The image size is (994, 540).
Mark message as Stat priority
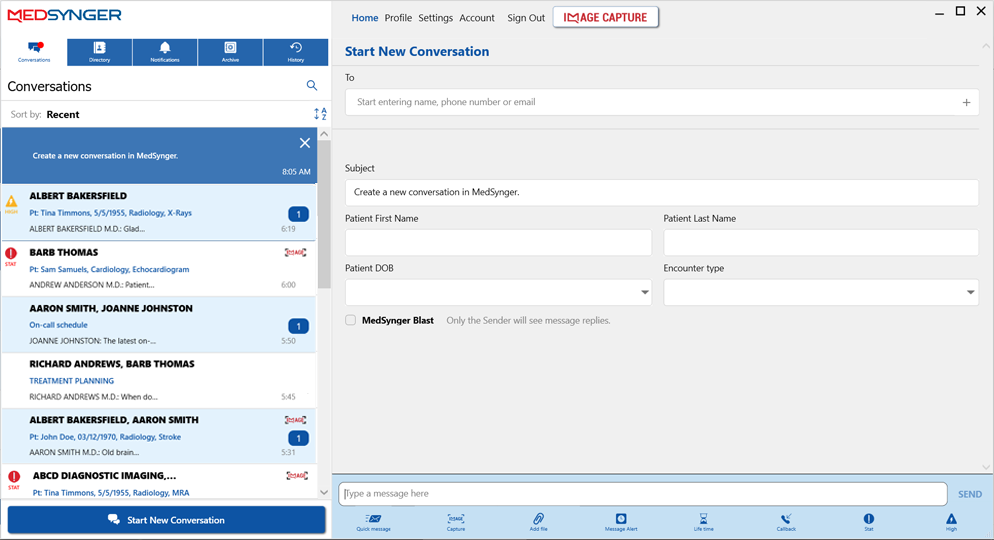point(868,522)
